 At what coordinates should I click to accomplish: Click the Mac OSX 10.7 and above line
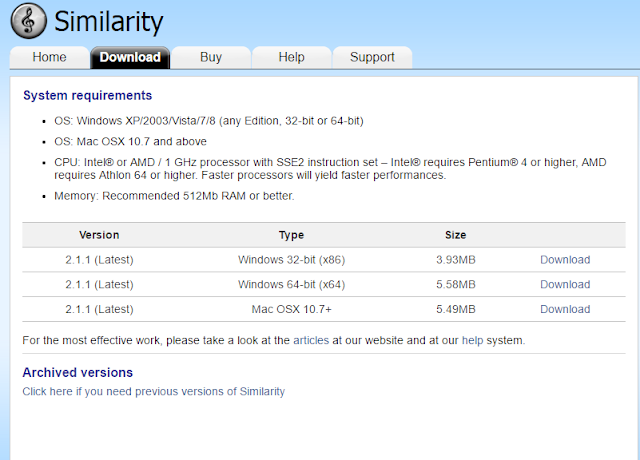click(130, 142)
